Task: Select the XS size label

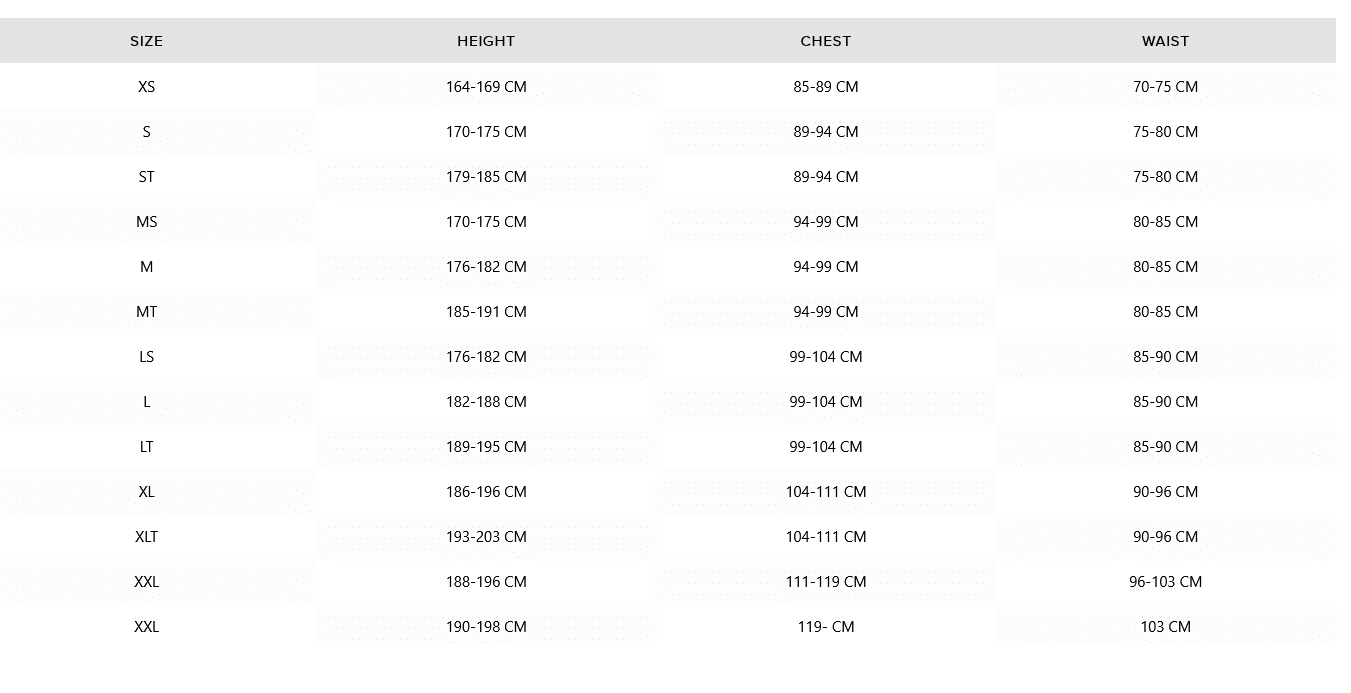Action: click(x=146, y=87)
